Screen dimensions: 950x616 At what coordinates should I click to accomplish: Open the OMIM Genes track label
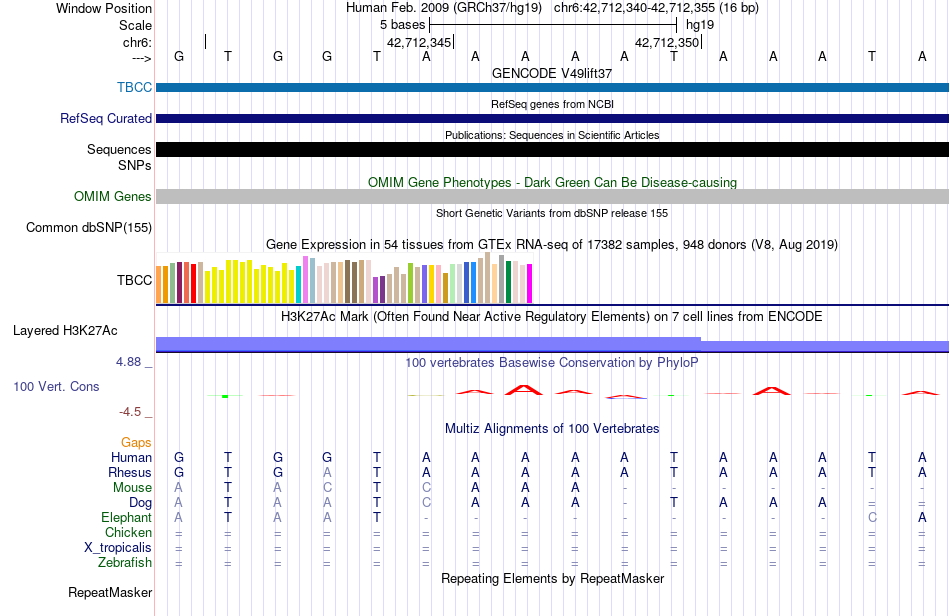tap(113, 196)
